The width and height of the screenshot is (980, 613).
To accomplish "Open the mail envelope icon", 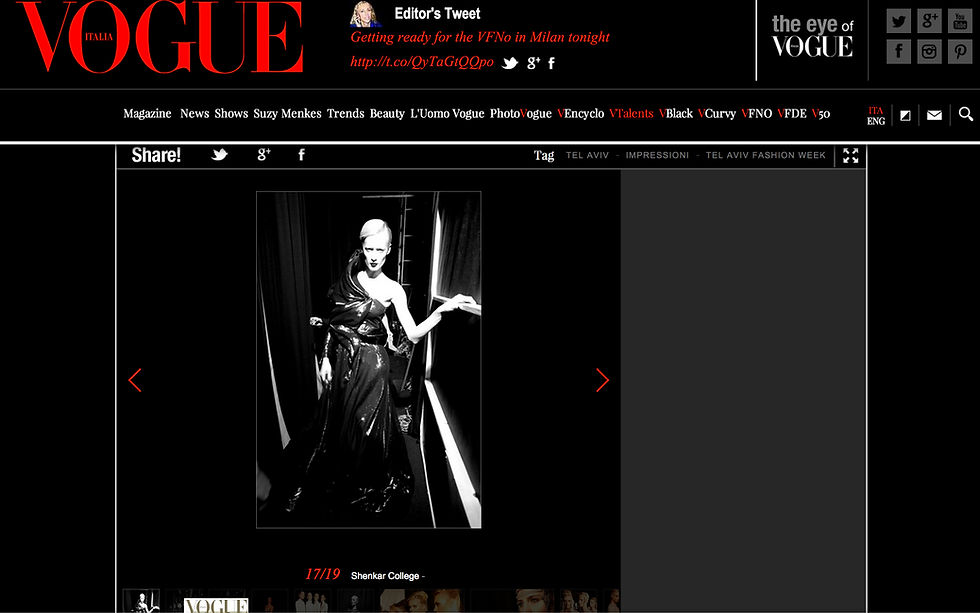I will 934,115.
